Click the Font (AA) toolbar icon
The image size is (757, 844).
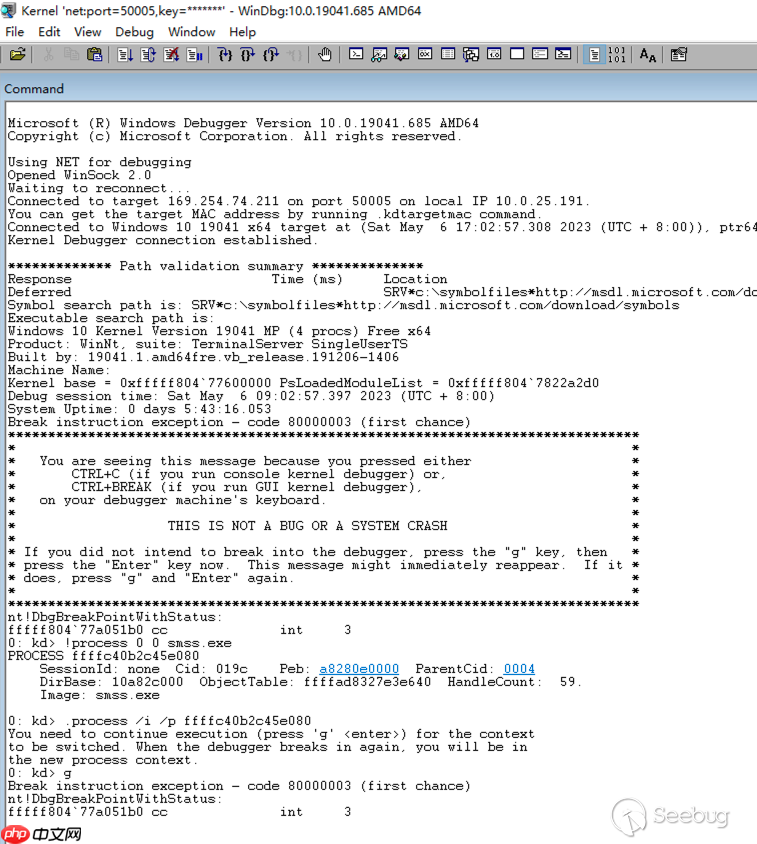pos(648,54)
